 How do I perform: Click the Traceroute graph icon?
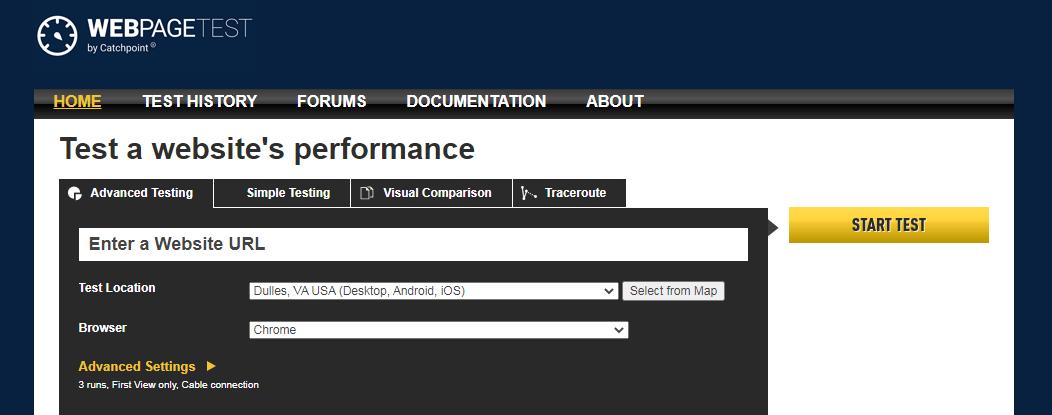point(529,193)
